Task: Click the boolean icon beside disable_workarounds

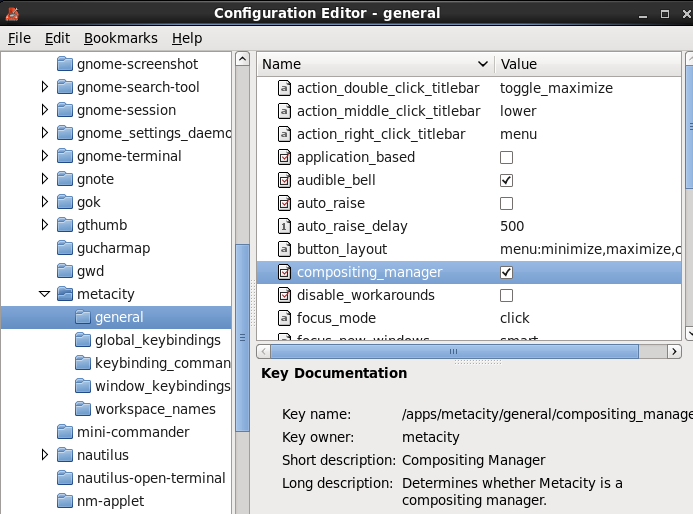Action: [x=285, y=295]
